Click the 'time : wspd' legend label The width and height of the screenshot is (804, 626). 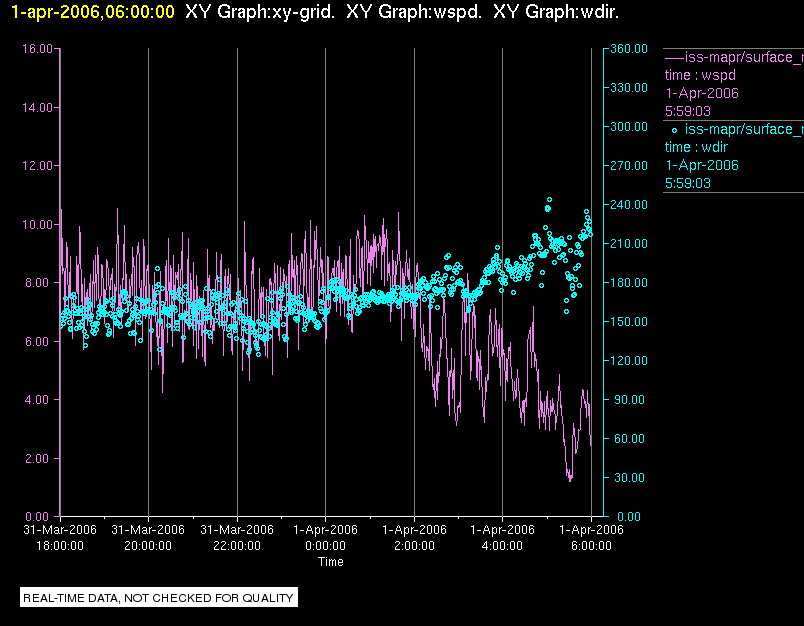700,75
